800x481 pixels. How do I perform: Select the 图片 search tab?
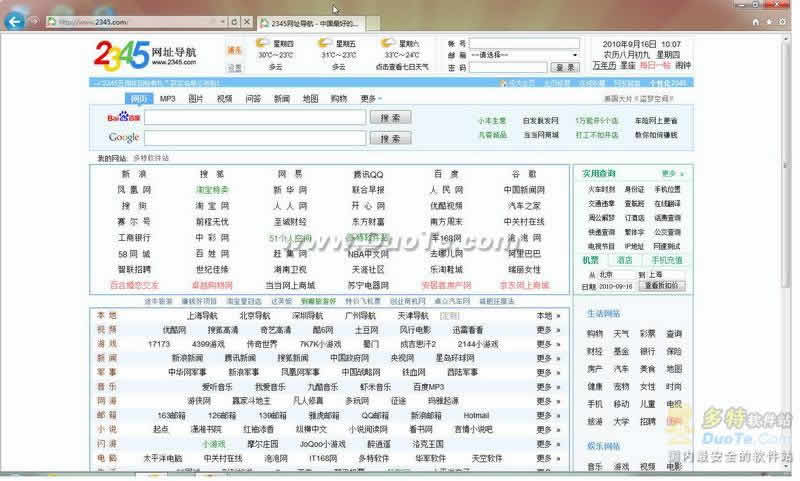point(196,98)
